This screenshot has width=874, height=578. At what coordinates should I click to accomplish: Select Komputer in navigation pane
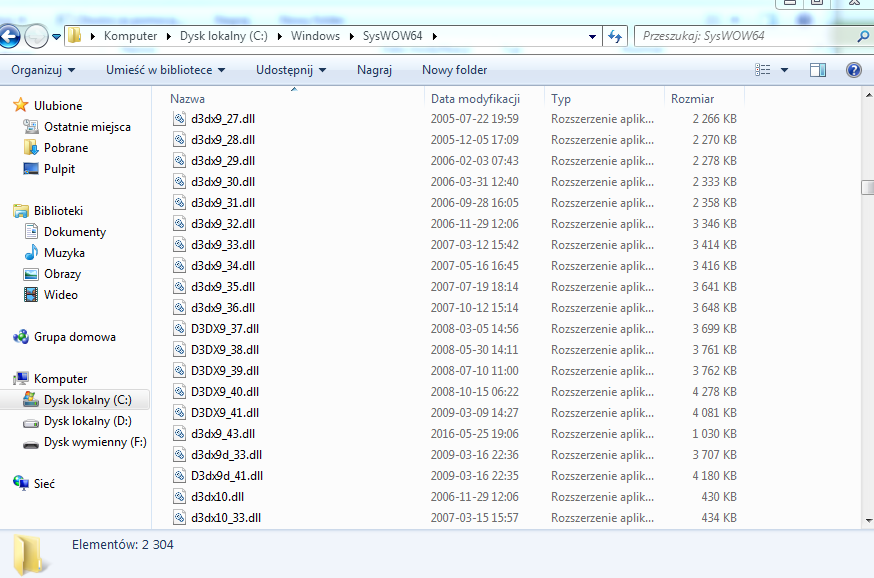tap(60, 379)
